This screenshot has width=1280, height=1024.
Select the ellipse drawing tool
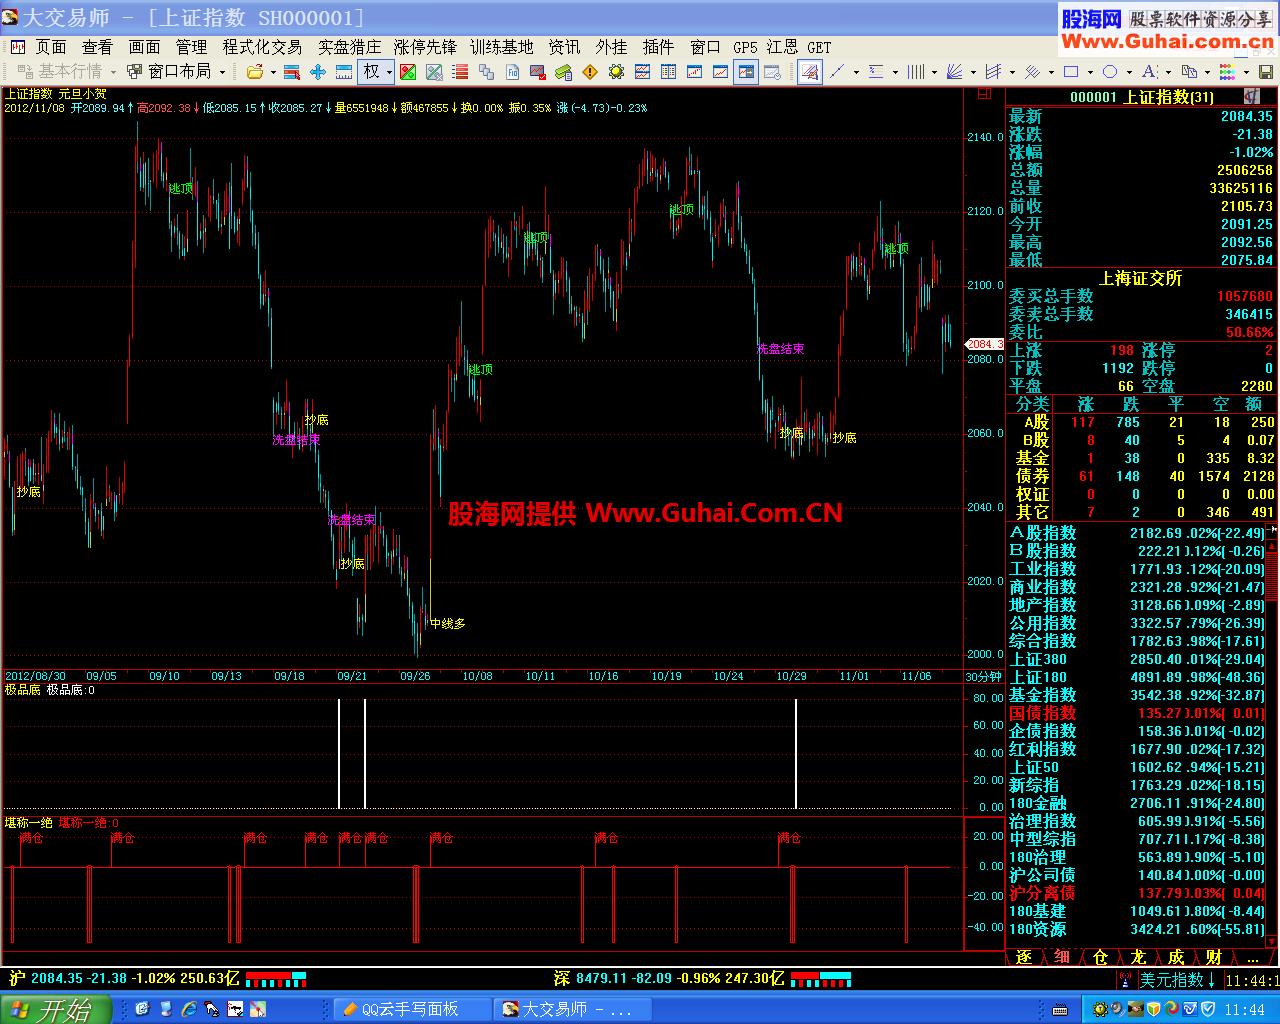1110,72
